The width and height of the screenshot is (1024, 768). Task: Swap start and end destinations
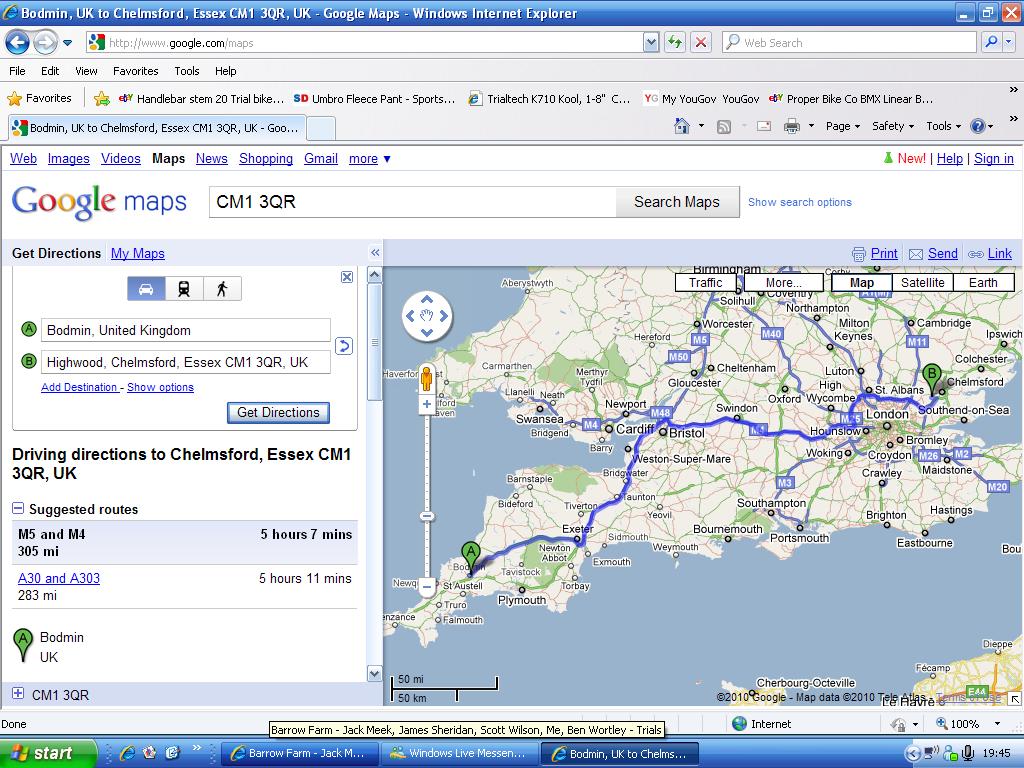(344, 346)
